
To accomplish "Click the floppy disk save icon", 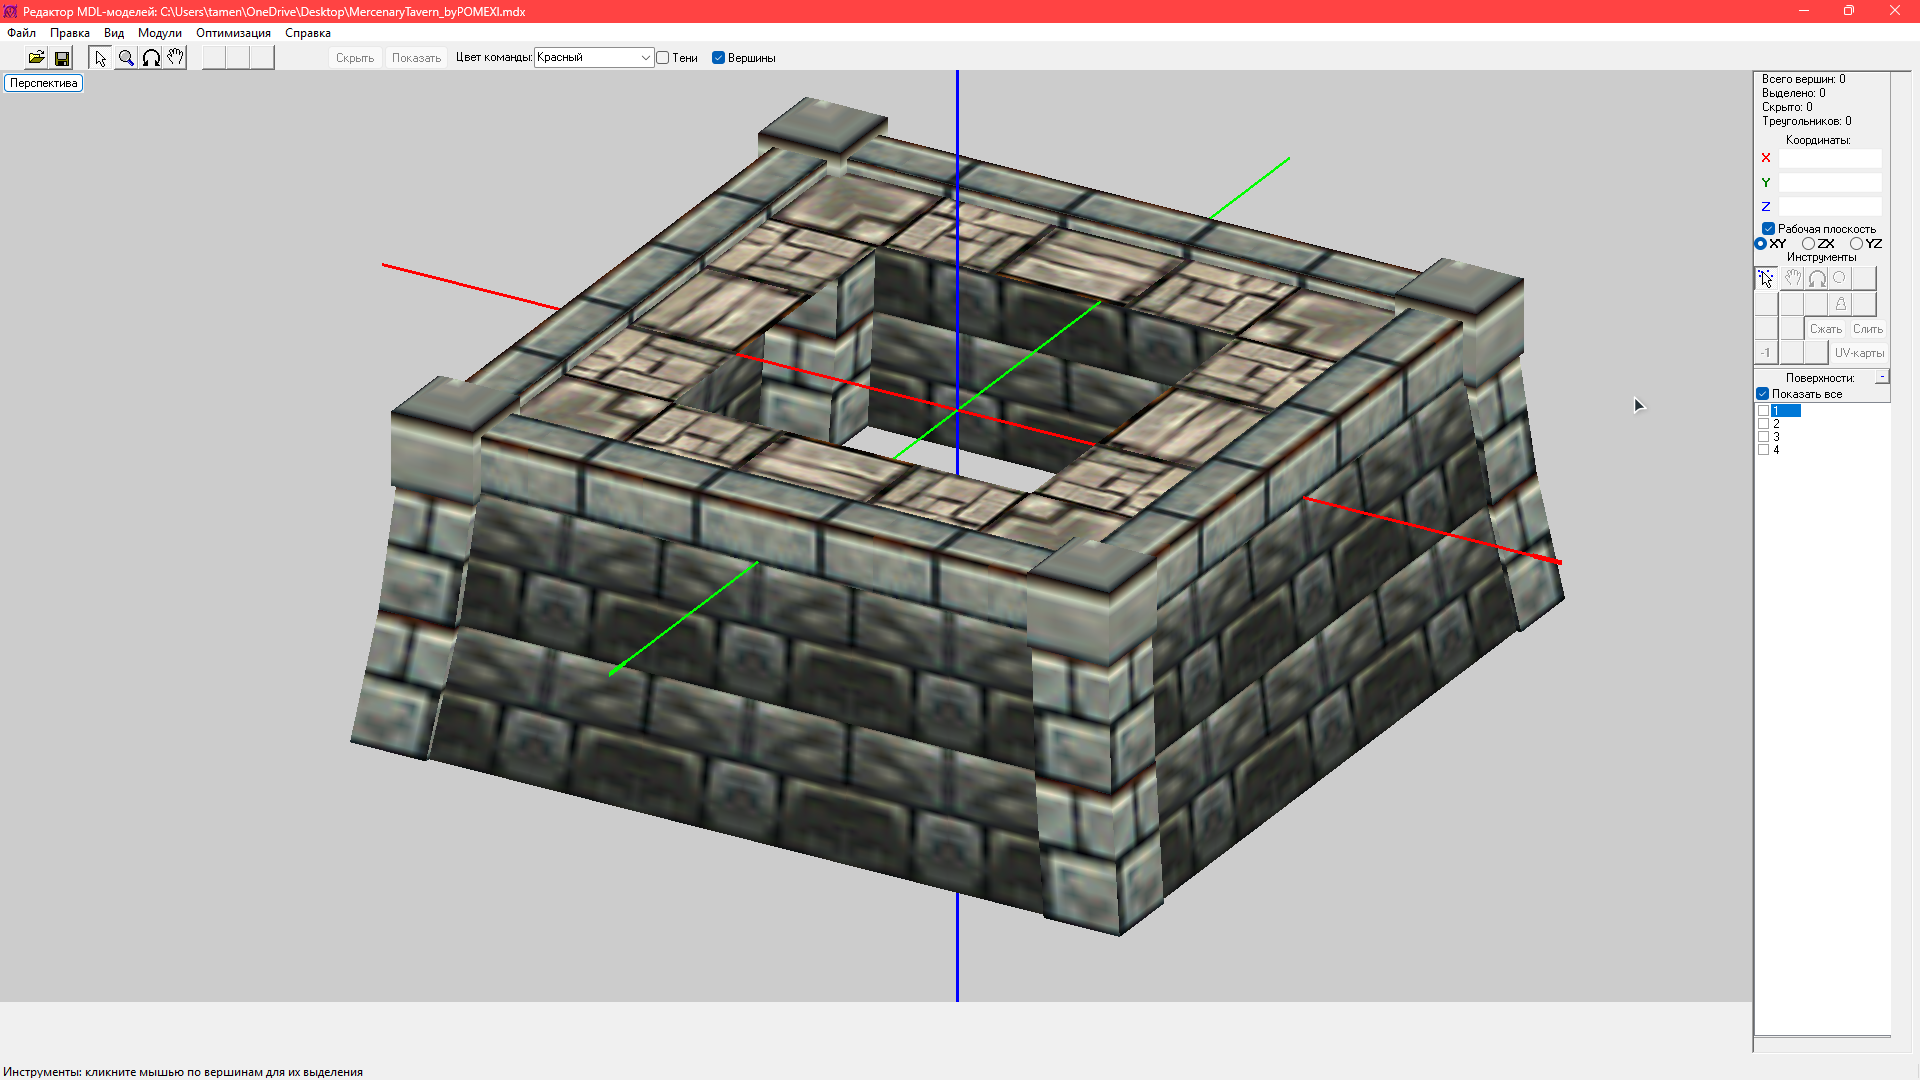I will pyautogui.click(x=62, y=58).
